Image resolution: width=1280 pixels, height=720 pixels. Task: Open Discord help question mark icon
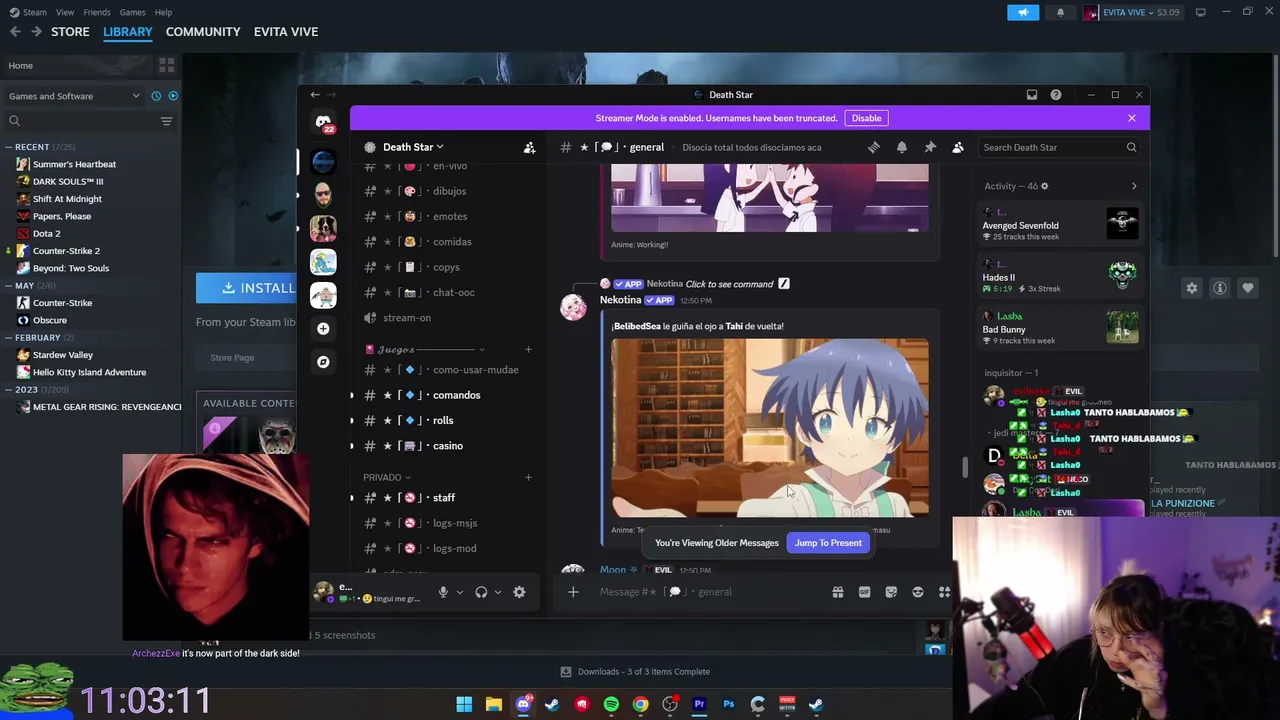point(1056,95)
